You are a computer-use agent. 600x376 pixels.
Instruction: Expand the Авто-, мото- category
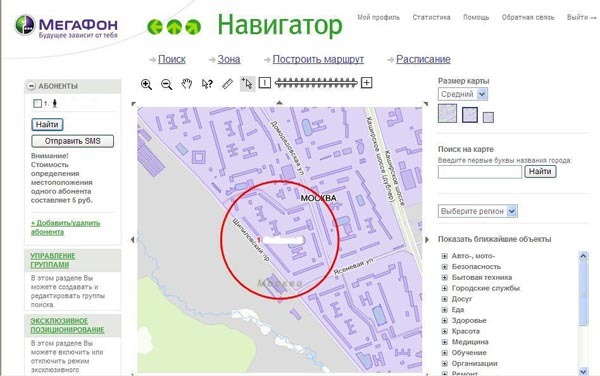tap(444, 256)
